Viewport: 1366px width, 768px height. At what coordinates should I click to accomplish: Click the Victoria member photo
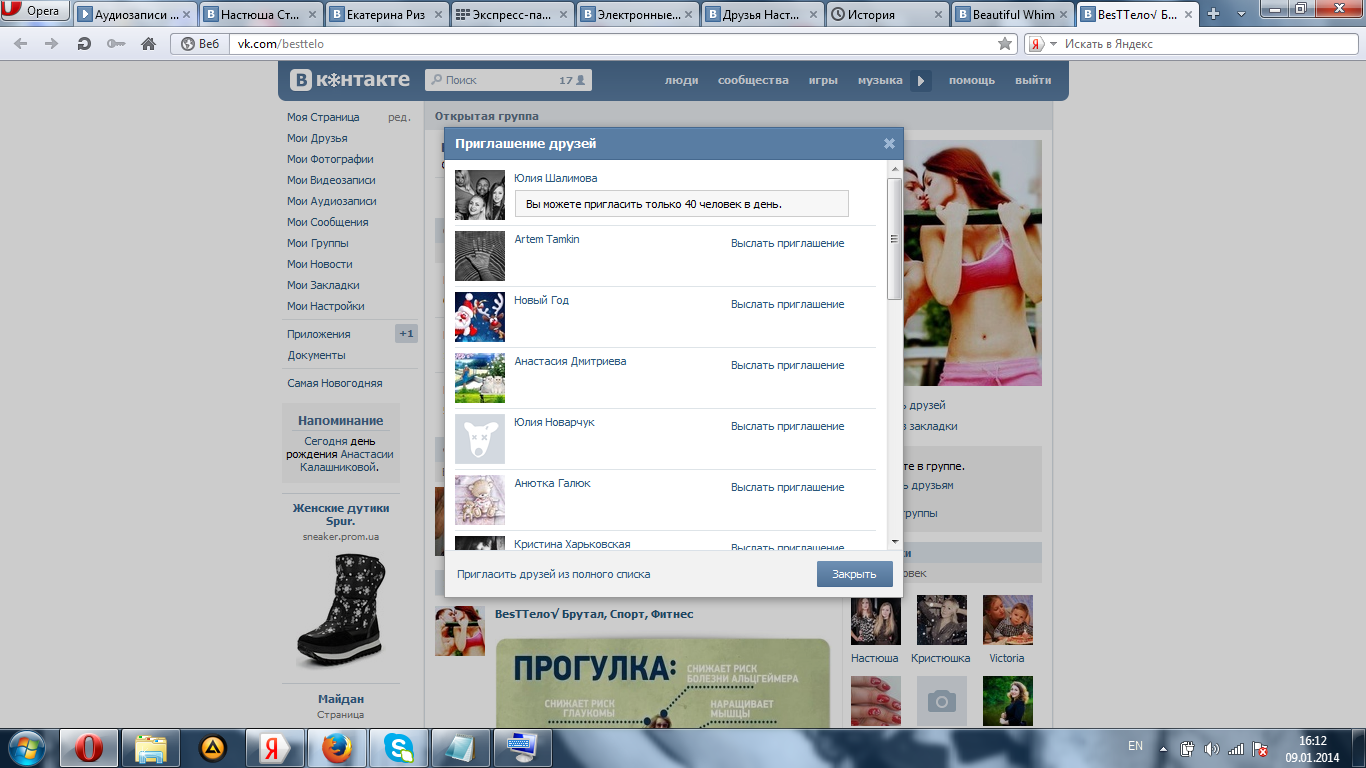(x=1007, y=620)
